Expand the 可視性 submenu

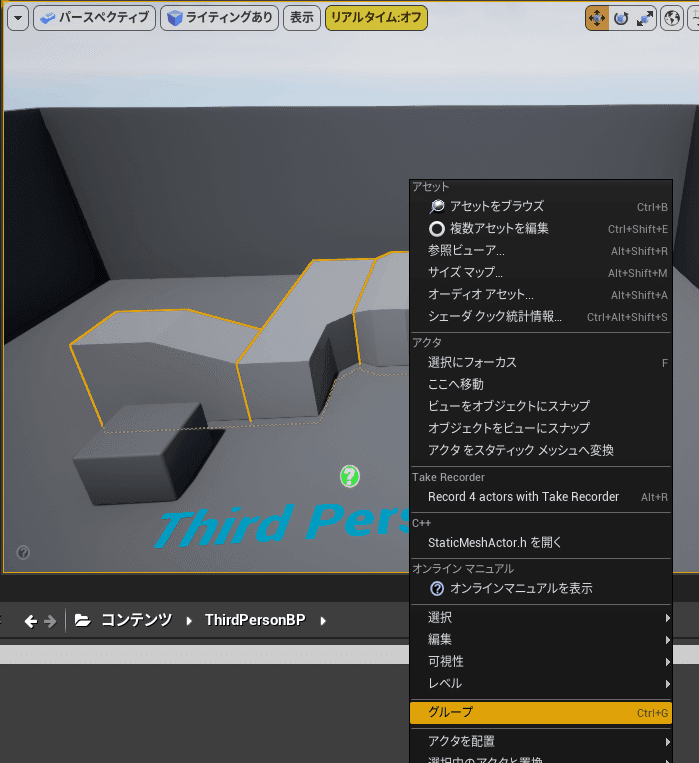(541, 662)
